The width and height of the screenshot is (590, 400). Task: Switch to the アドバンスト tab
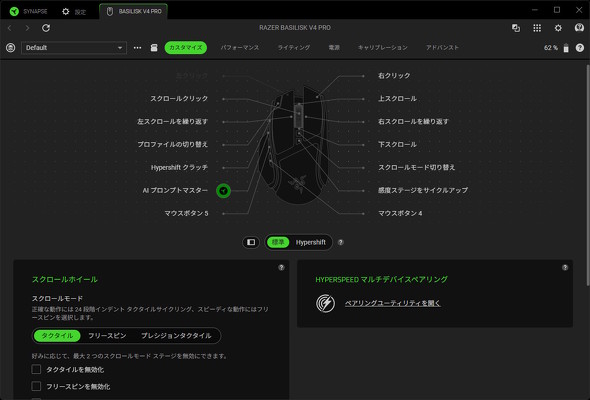(x=442, y=48)
